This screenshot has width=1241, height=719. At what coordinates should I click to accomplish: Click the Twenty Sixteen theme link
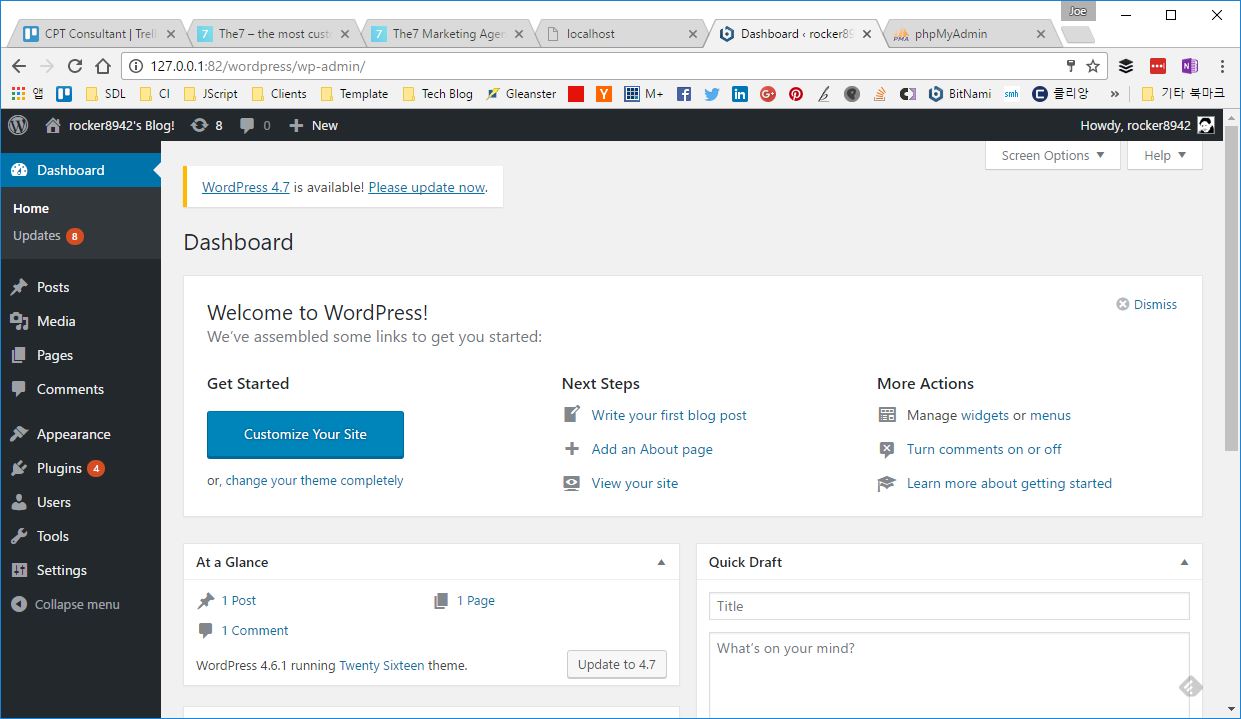tap(382, 665)
